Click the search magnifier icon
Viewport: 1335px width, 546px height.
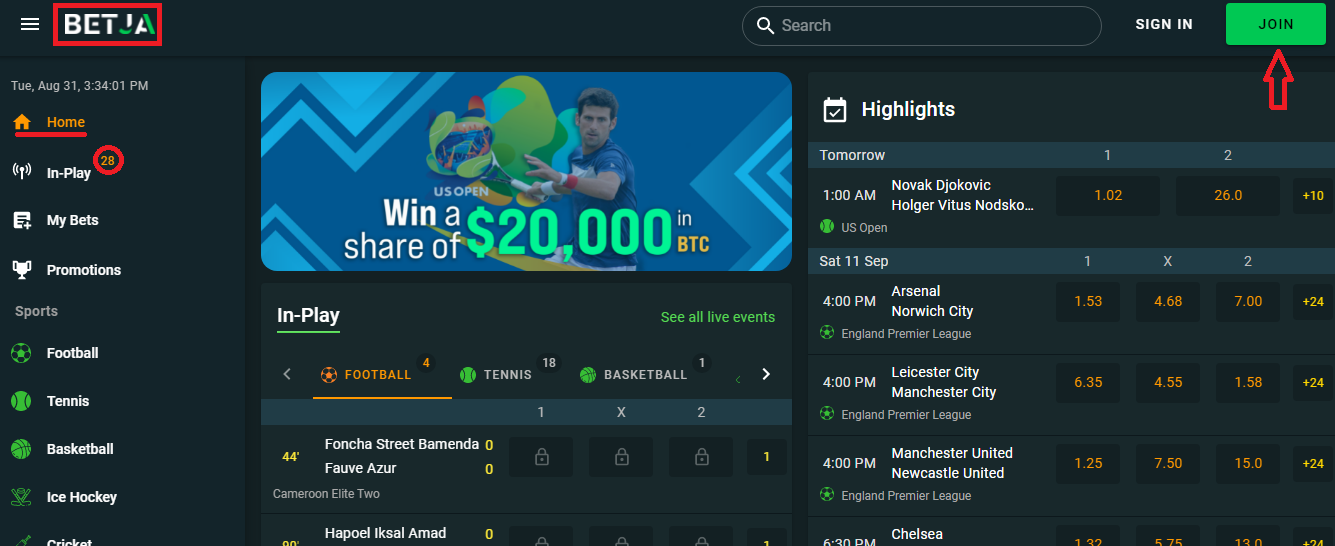pyautogui.click(x=766, y=26)
